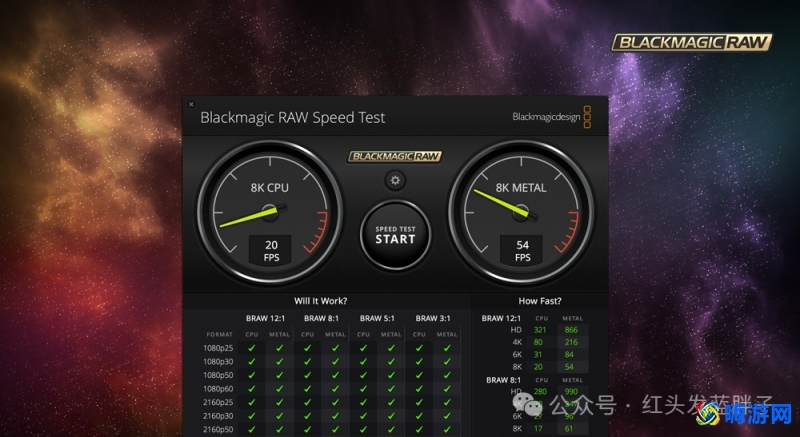Click the 2160p30 BRAW 5:1 METAL checkmark

[x=391, y=416]
